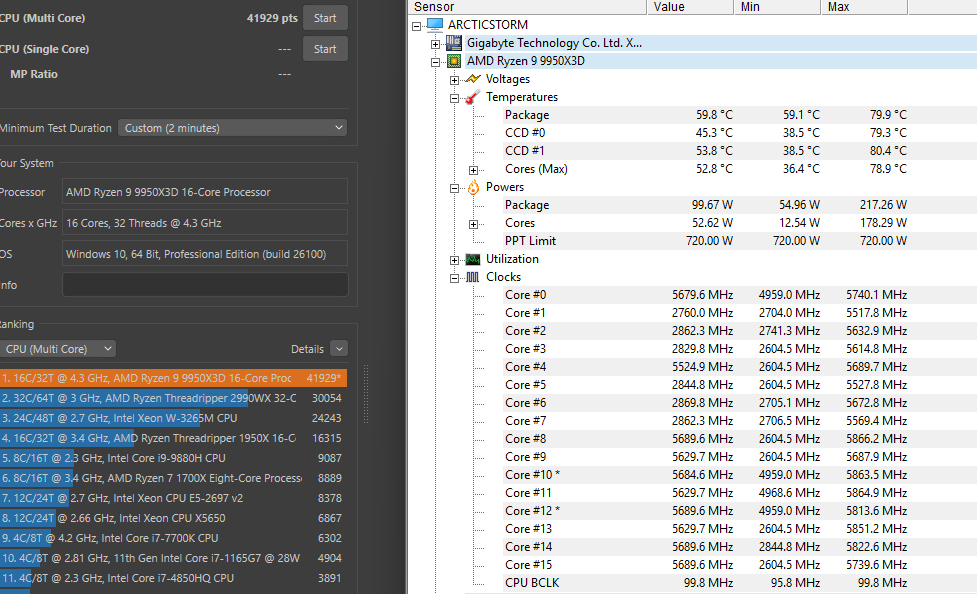Select the Threadripper 2990WX ranking entry
Image resolution: width=977 pixels, height=594 pixels.
[x=173, y=398]
